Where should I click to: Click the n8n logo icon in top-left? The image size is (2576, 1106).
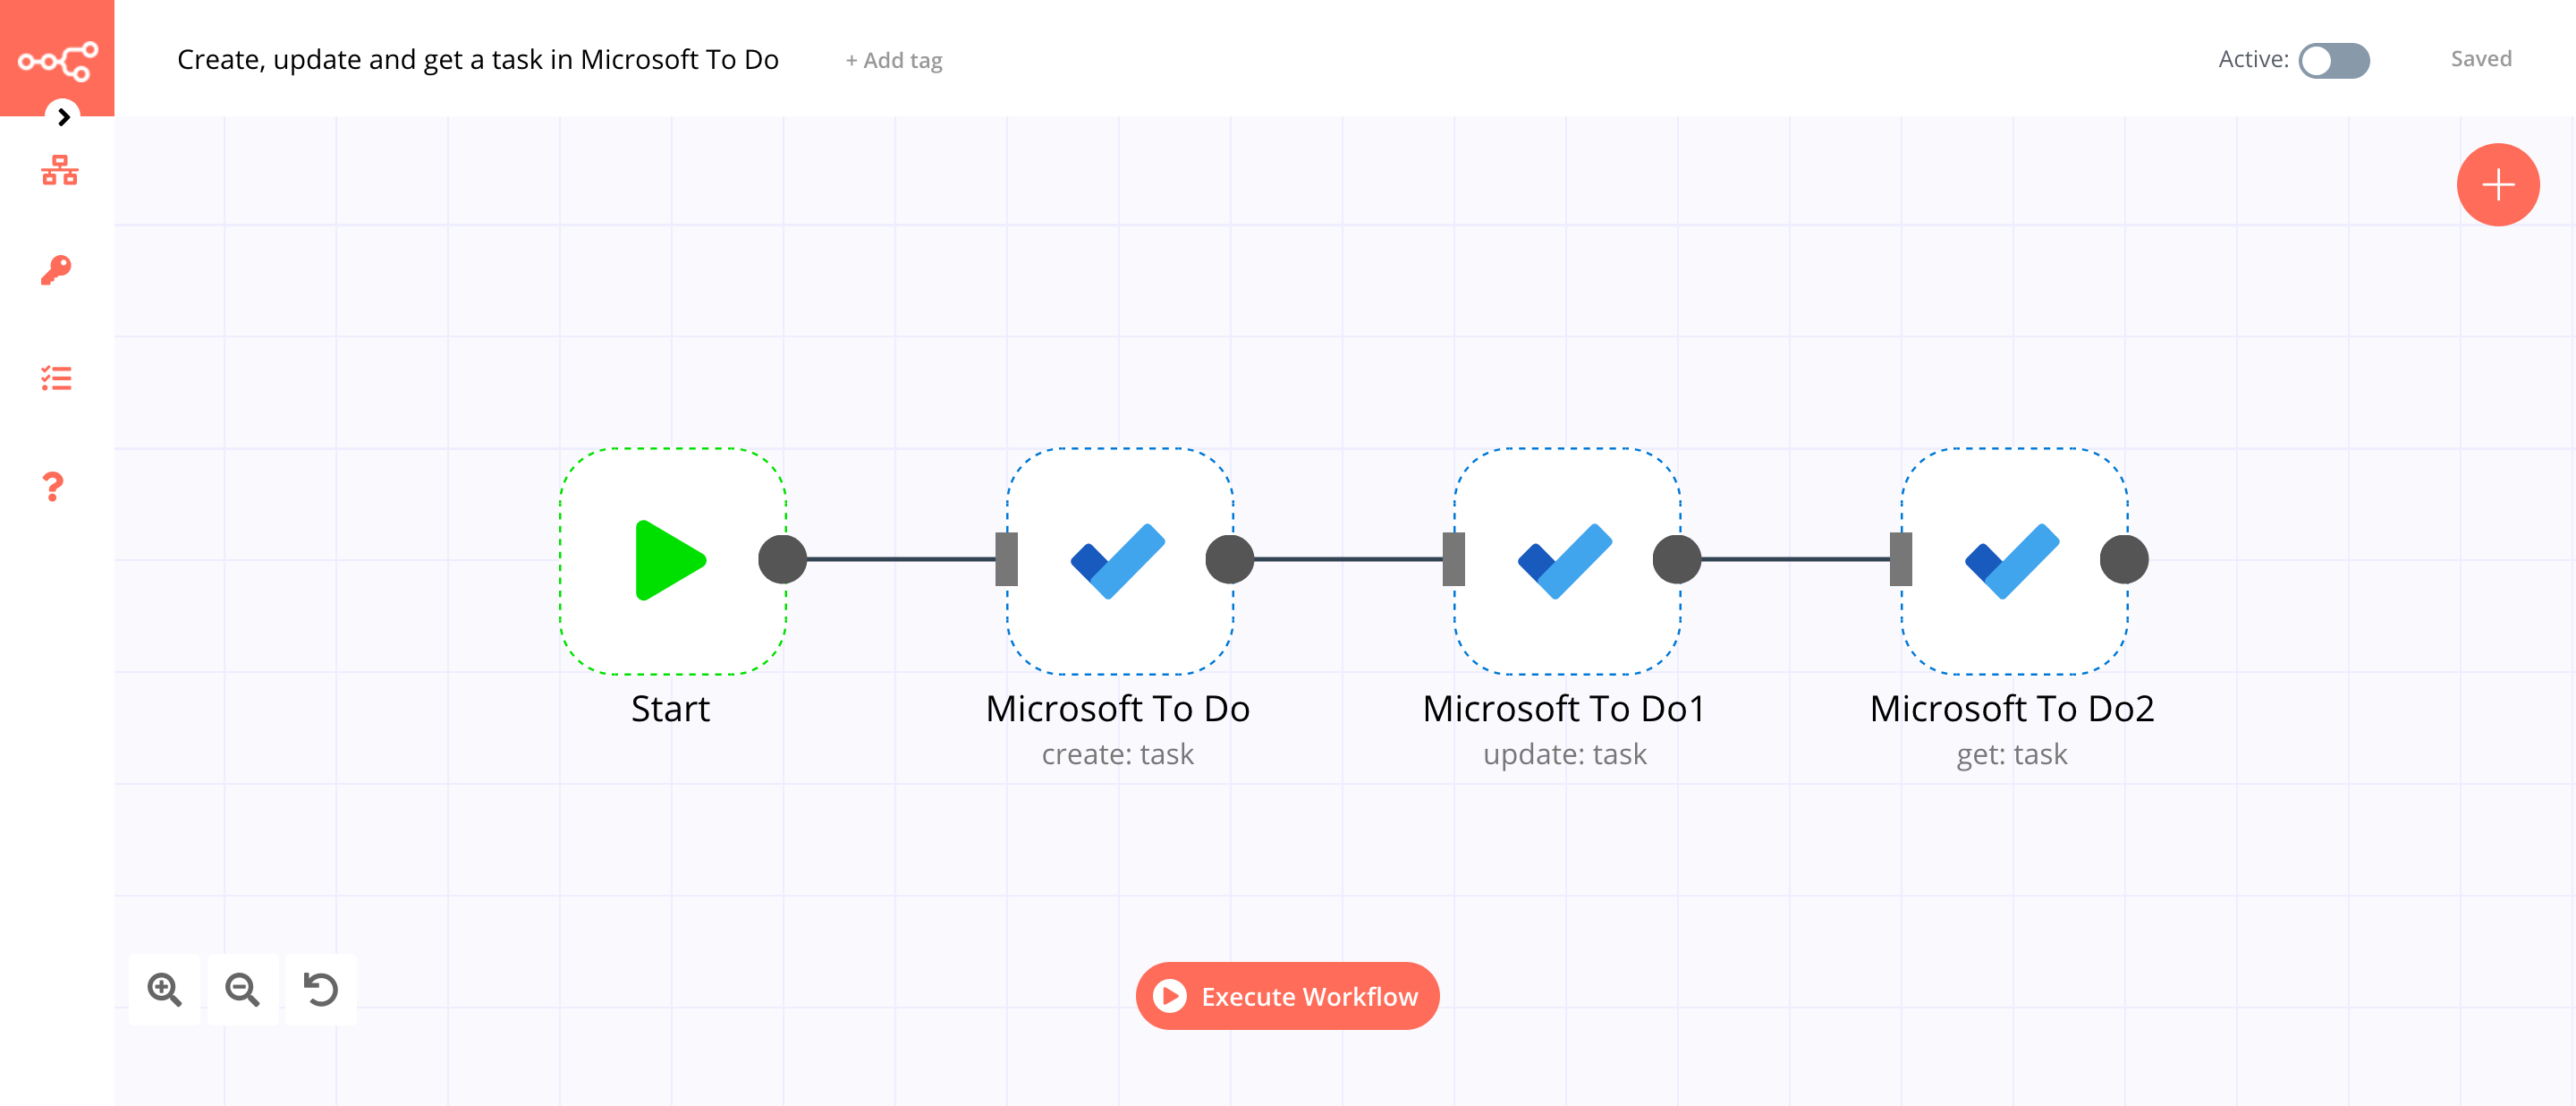pos(57,57)
